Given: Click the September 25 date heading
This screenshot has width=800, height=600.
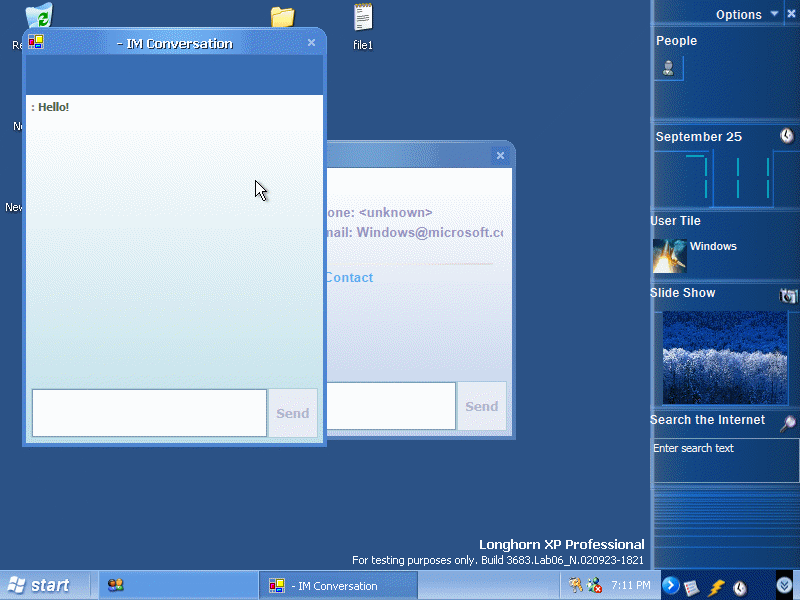Looking at the screenshot, I should click(698, 137).
